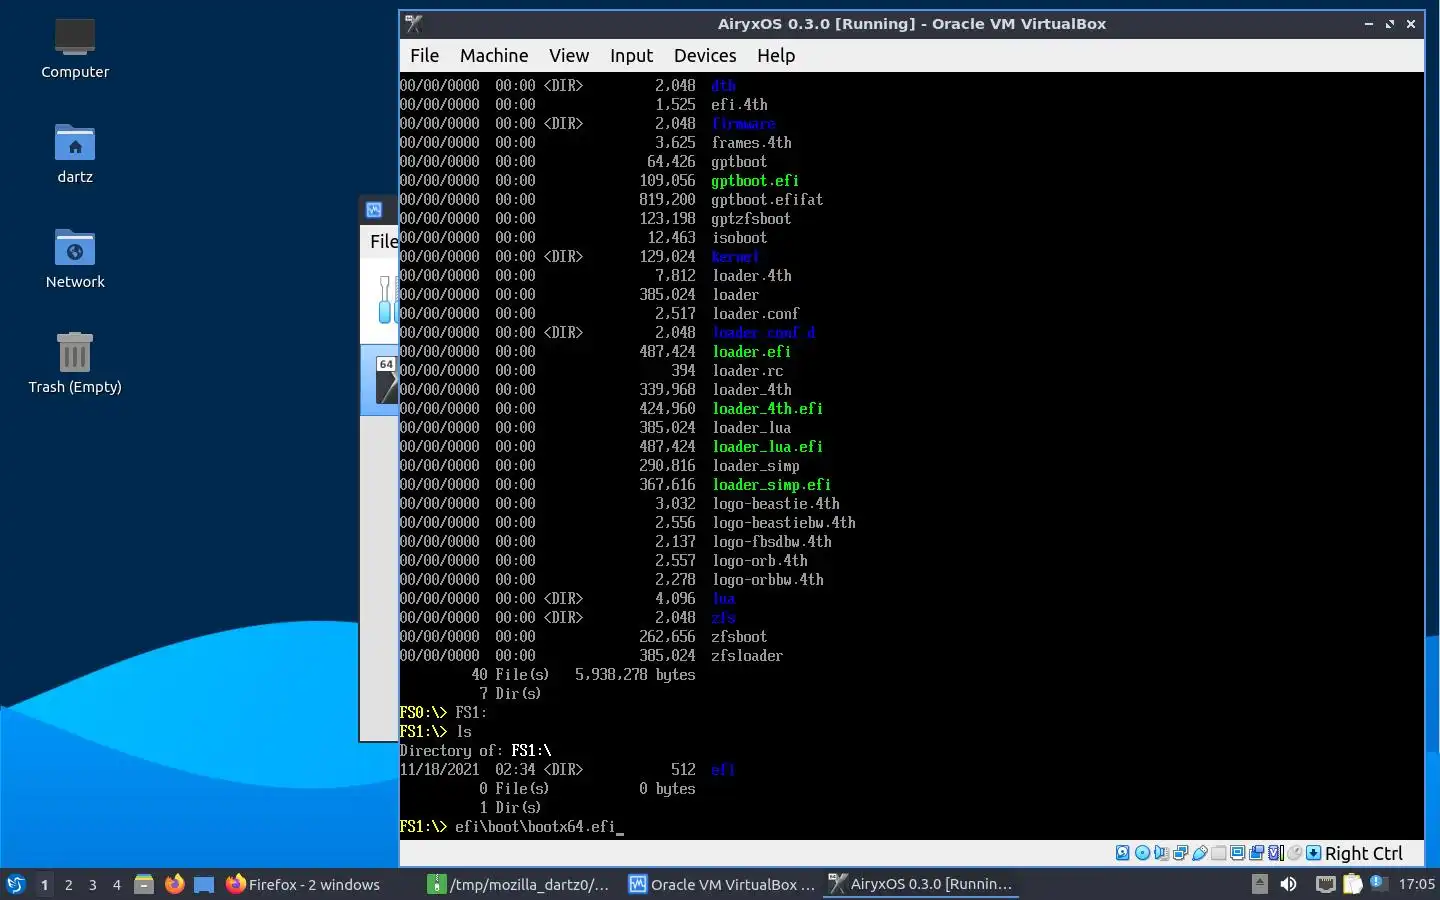
Task: Switch to workspace 4
Action: (116, 884)
